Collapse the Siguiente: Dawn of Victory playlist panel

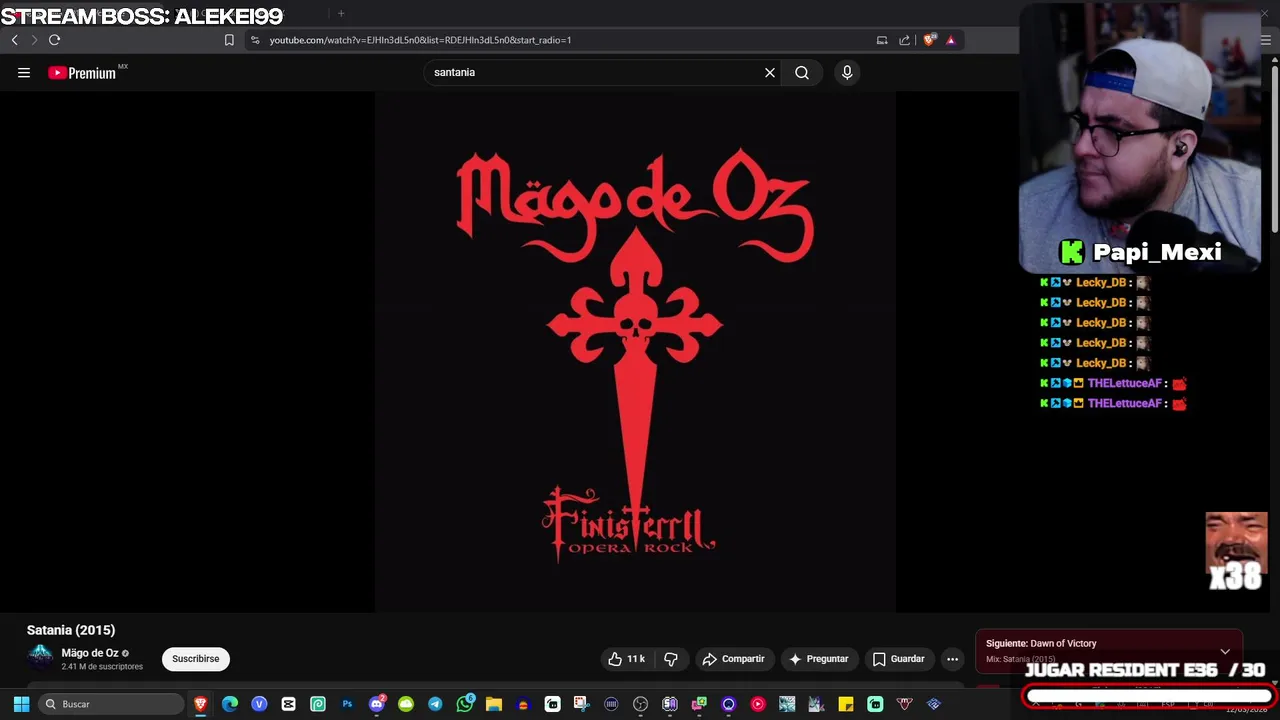1225,651
